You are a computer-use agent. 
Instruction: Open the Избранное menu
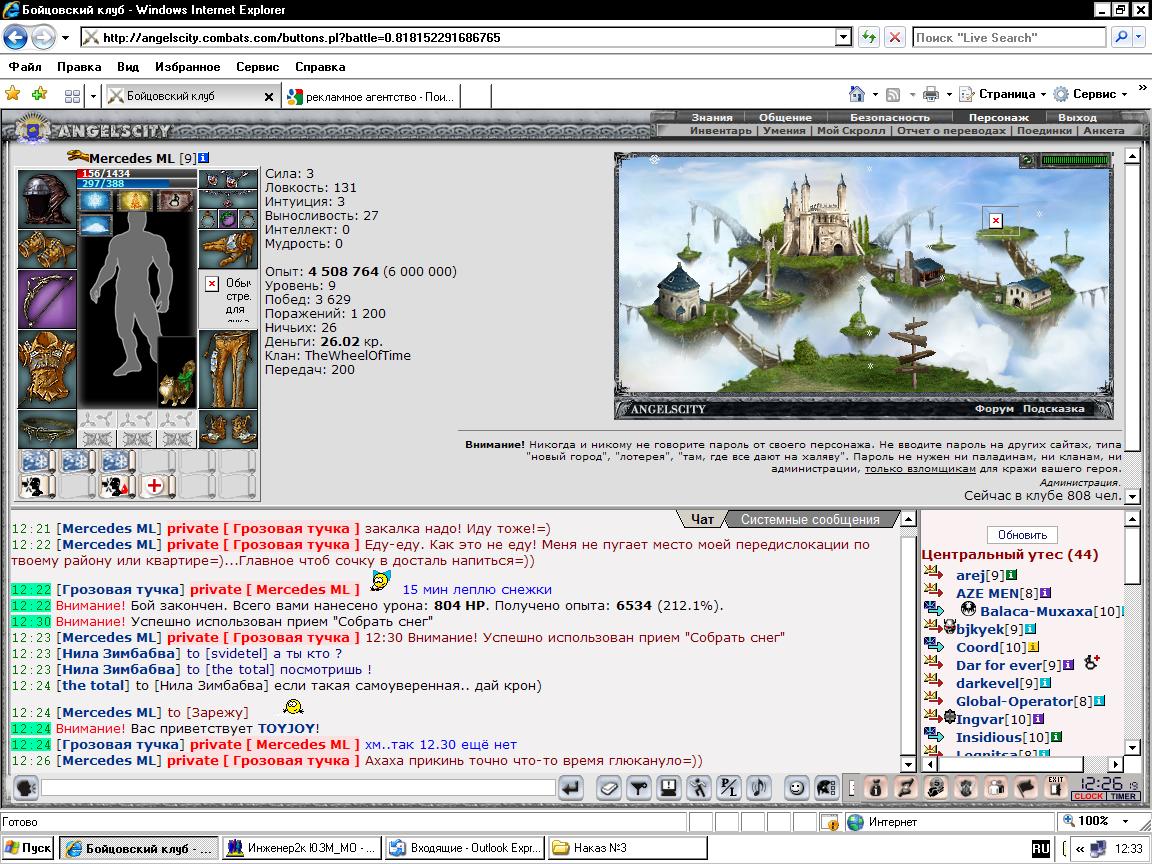(x=187, y=67)
